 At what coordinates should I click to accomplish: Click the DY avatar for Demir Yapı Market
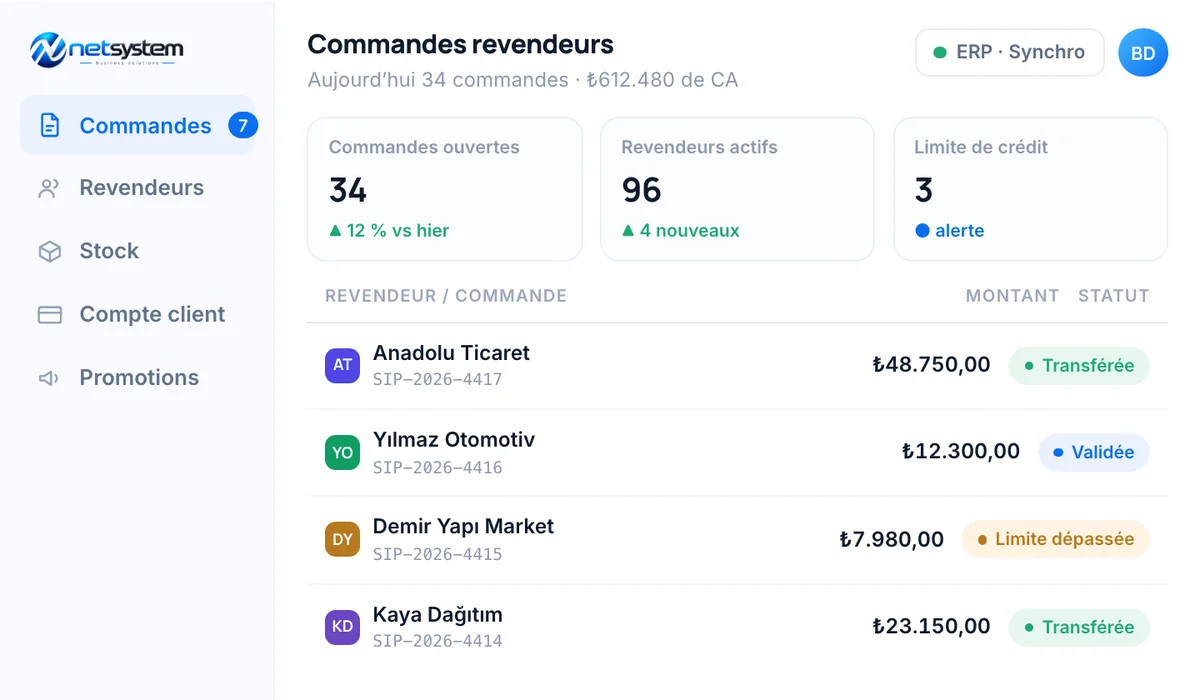(x=342, y=539)
